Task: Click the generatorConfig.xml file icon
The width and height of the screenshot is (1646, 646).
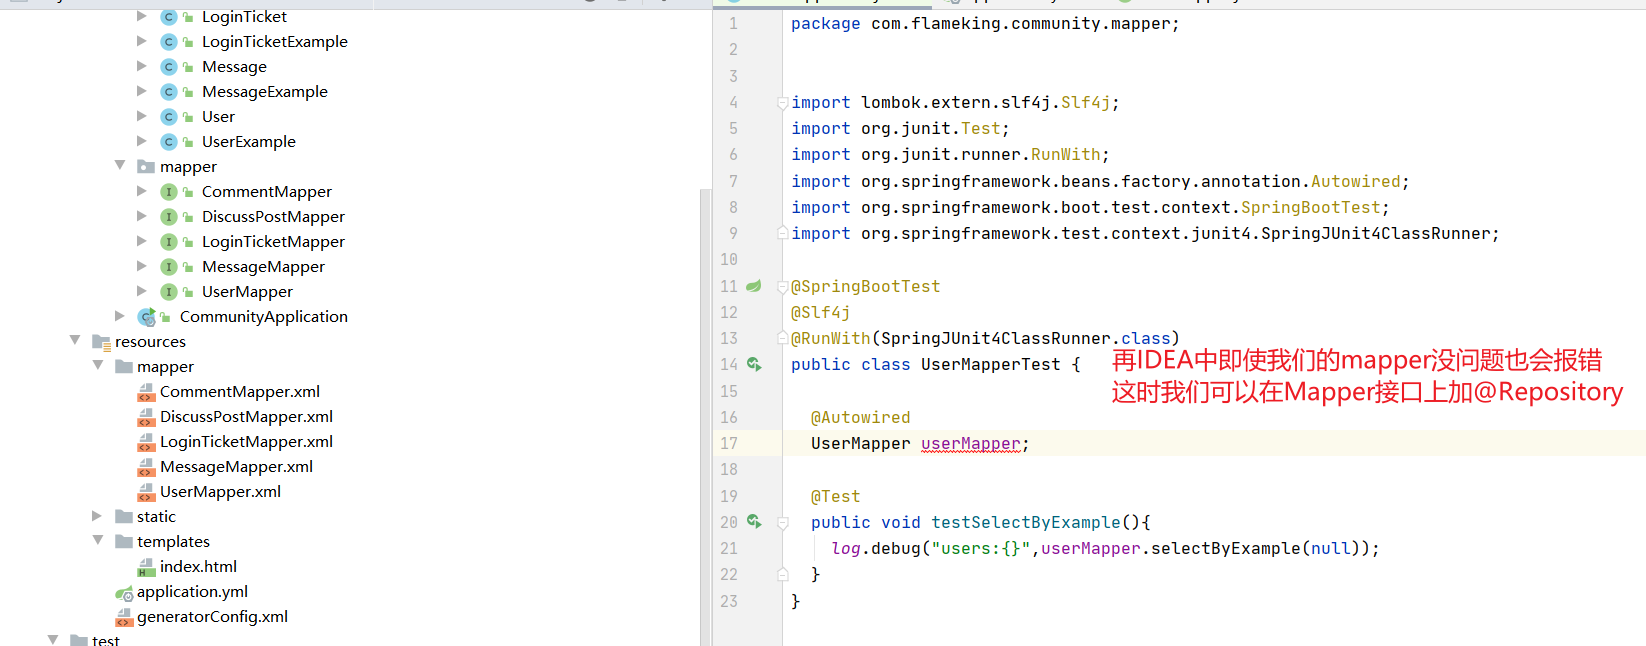Action: coord(124,617)
